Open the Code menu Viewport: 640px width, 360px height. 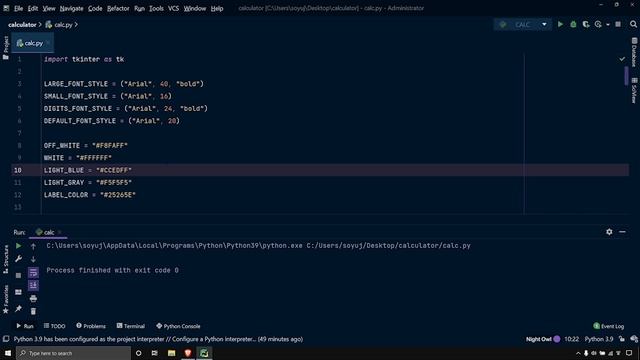pos(95,8)
